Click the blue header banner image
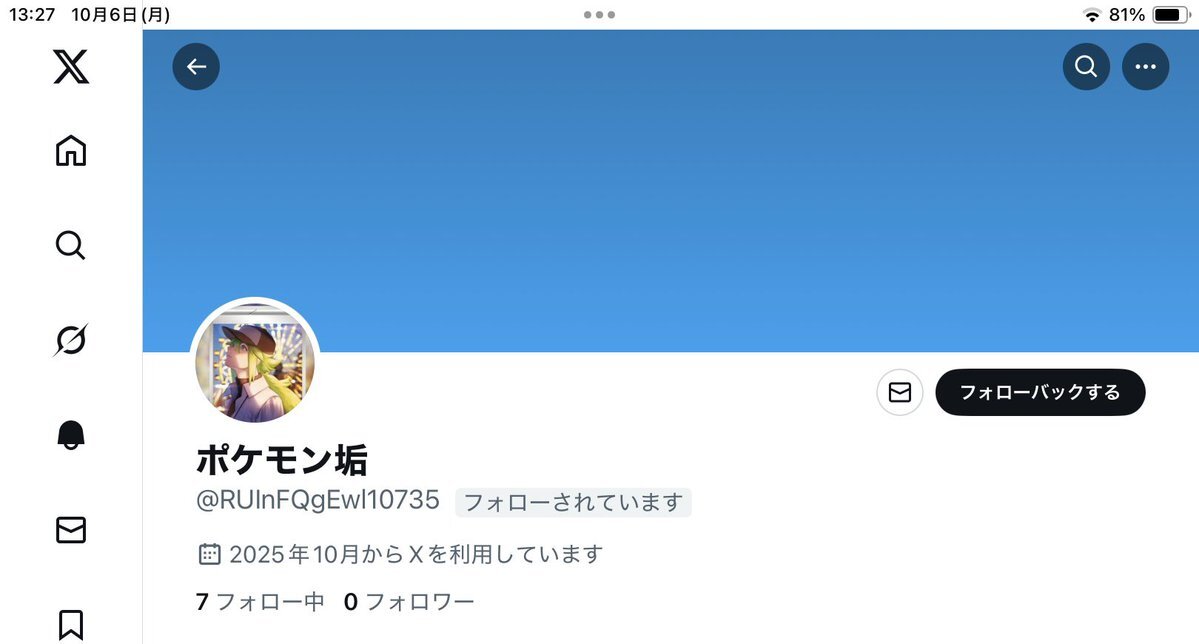Viewport: 1199px width, 644px height. (671, 191)
